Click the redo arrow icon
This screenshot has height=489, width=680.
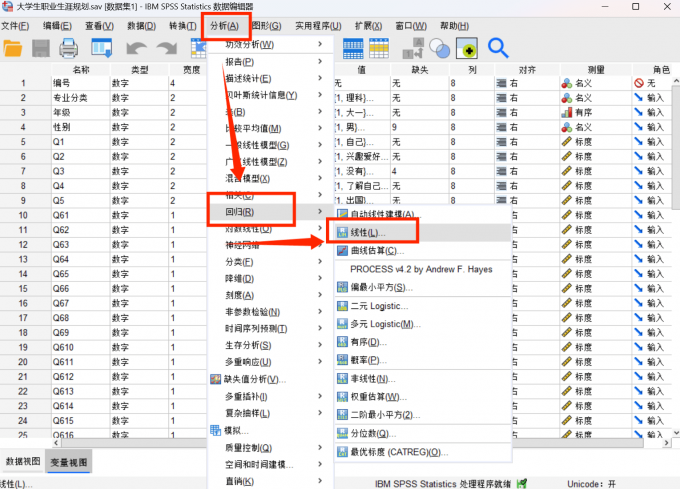167,48
